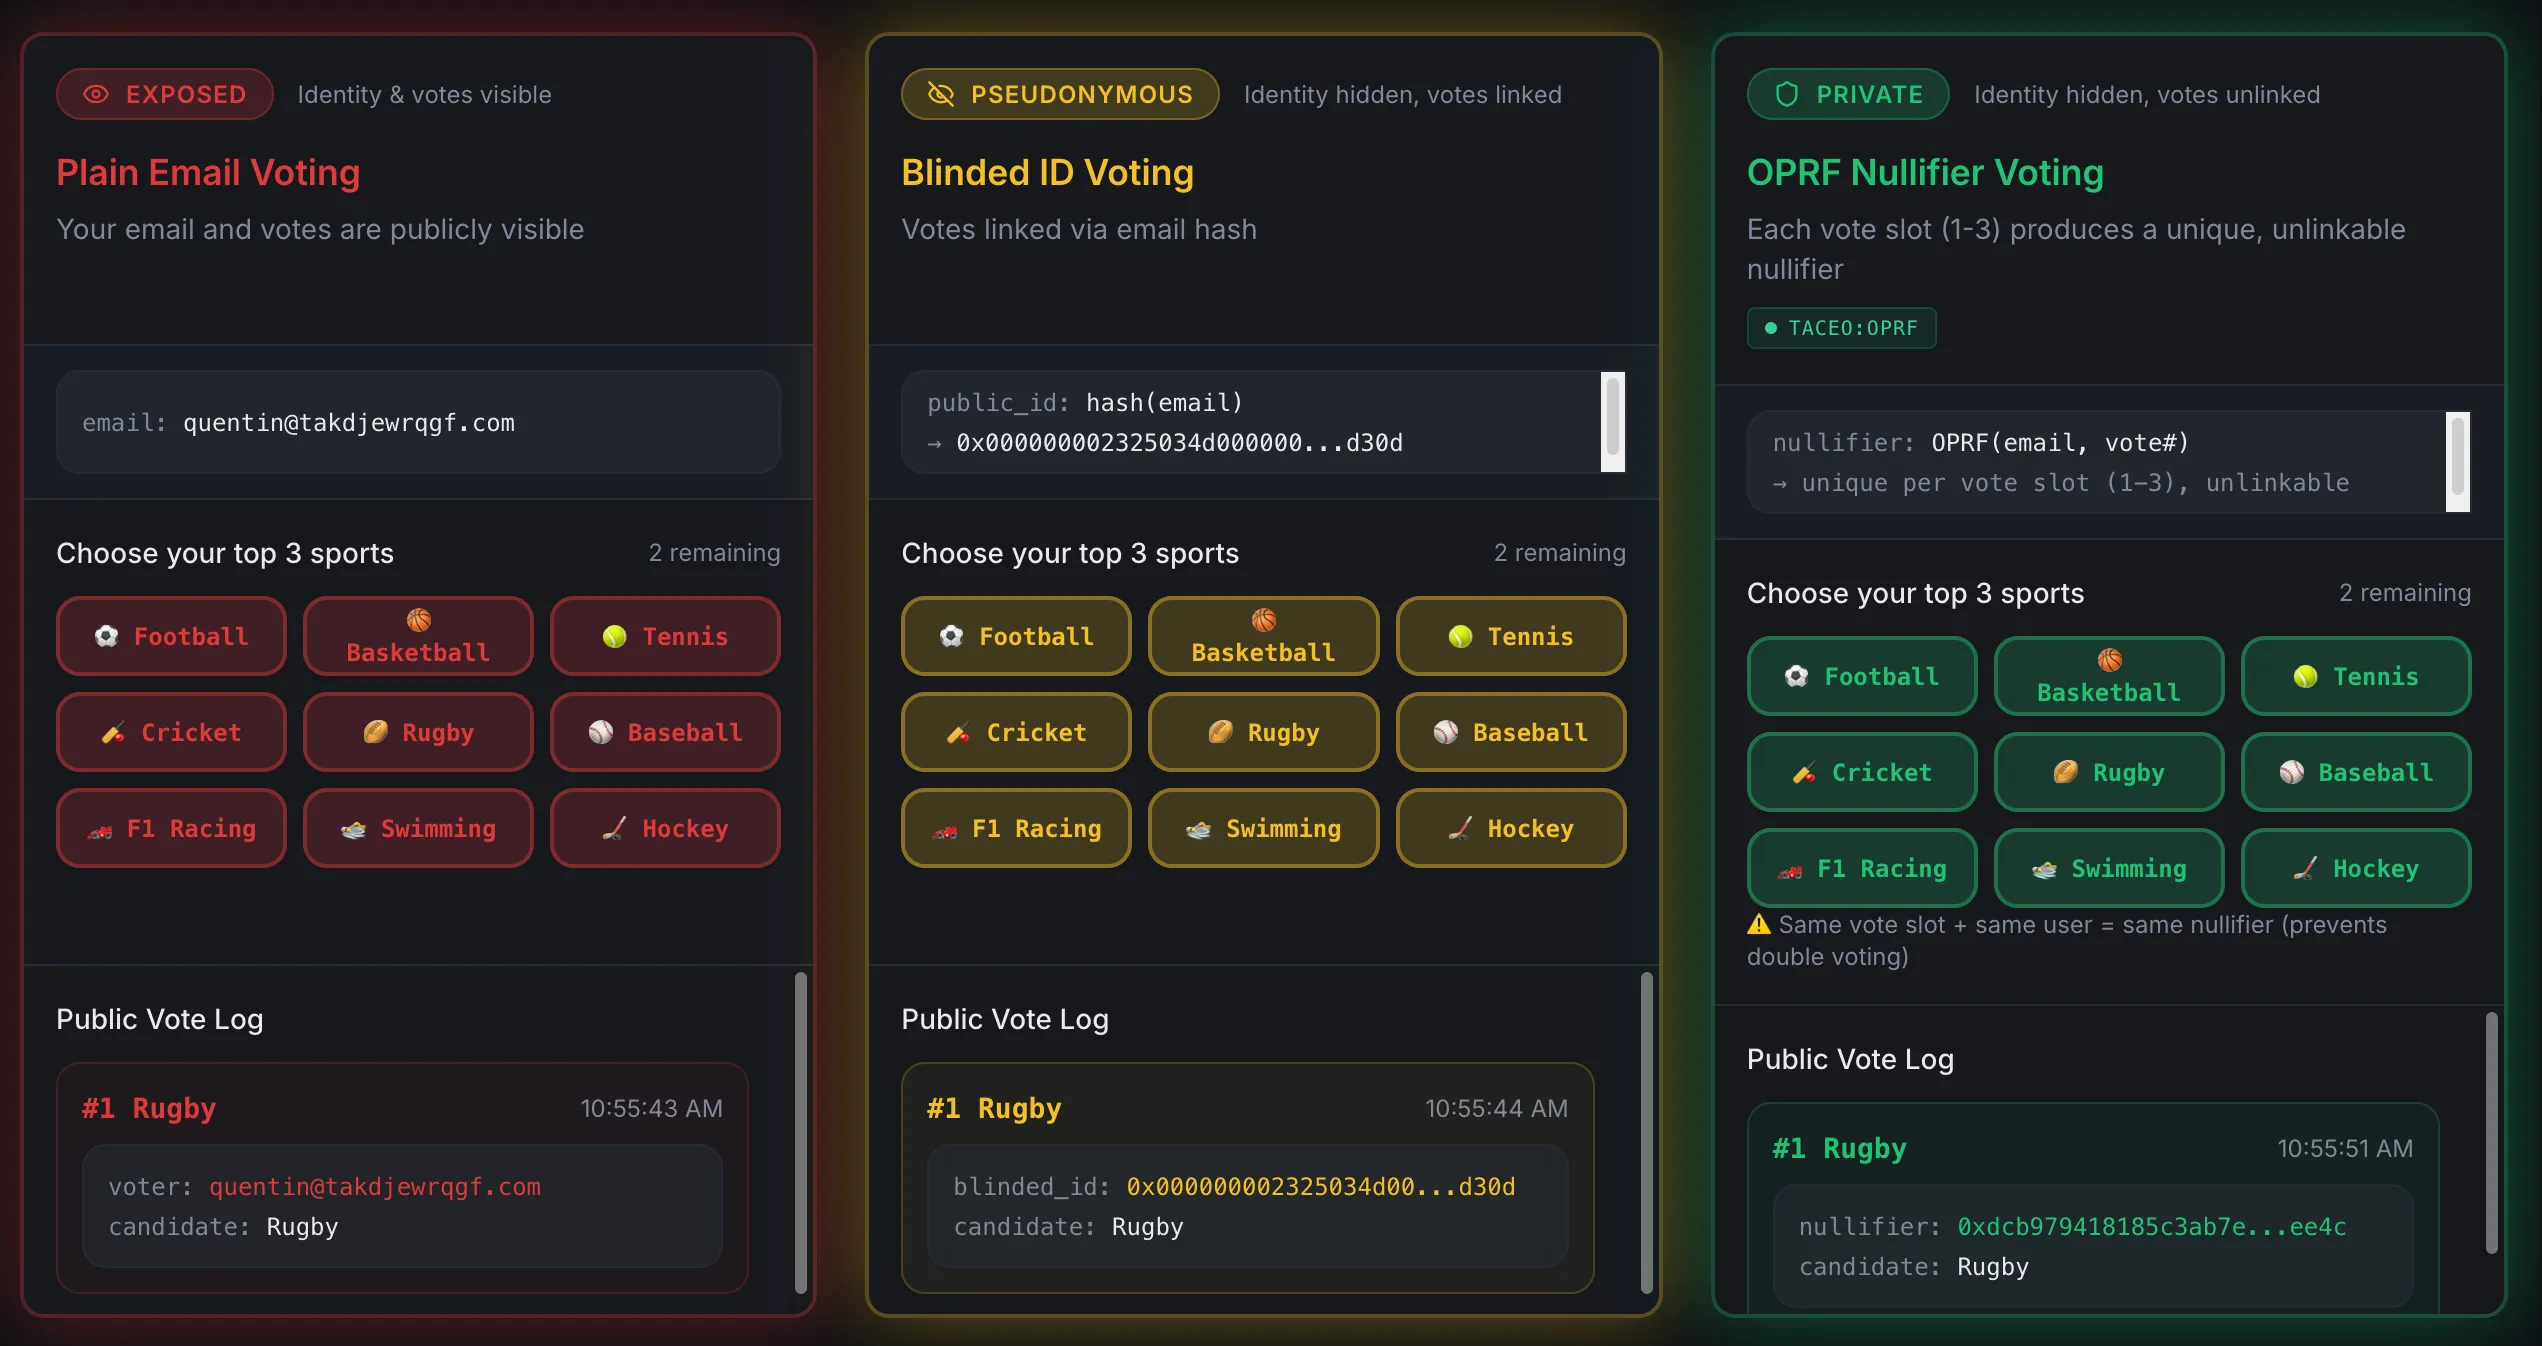
Task: Select the Football icon in Plain Email Voting
Action: (107, 636)
